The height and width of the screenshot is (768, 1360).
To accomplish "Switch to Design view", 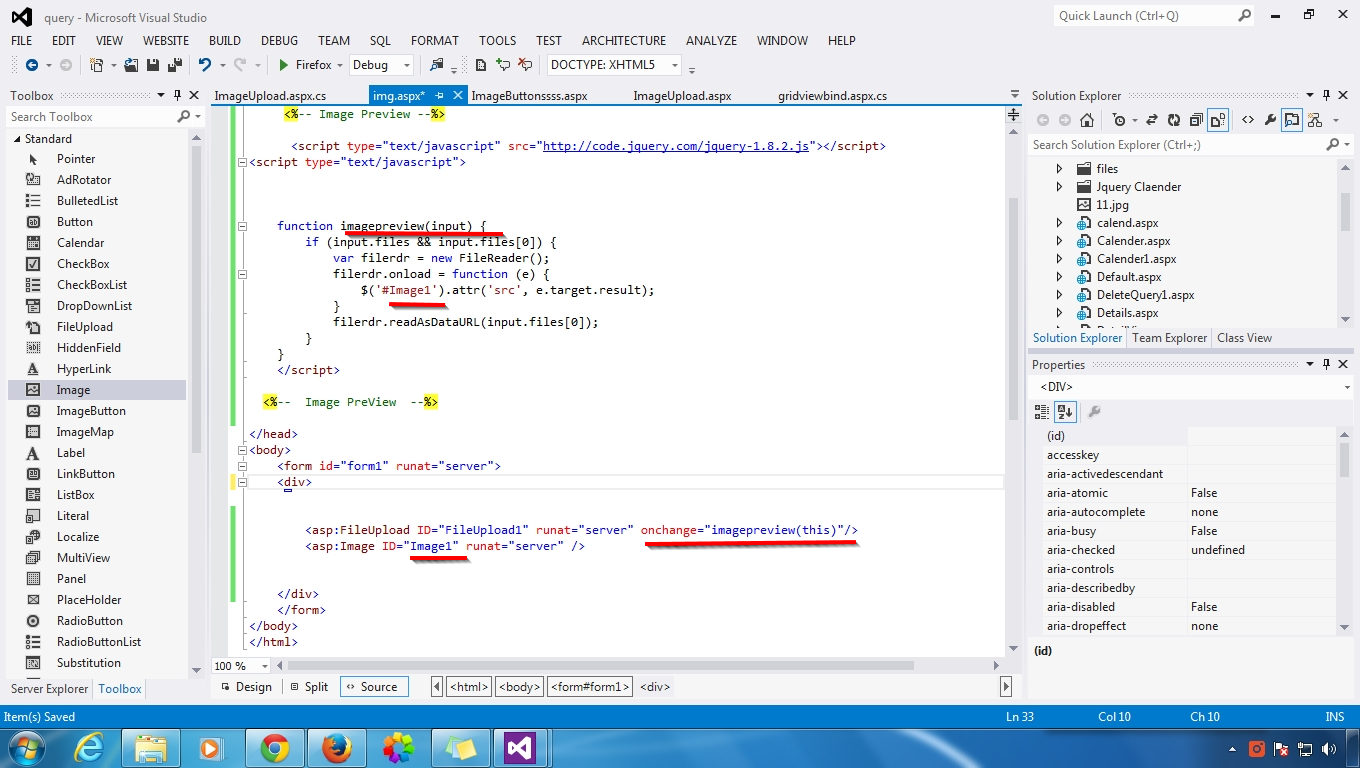I will click(x=246, y=687).
